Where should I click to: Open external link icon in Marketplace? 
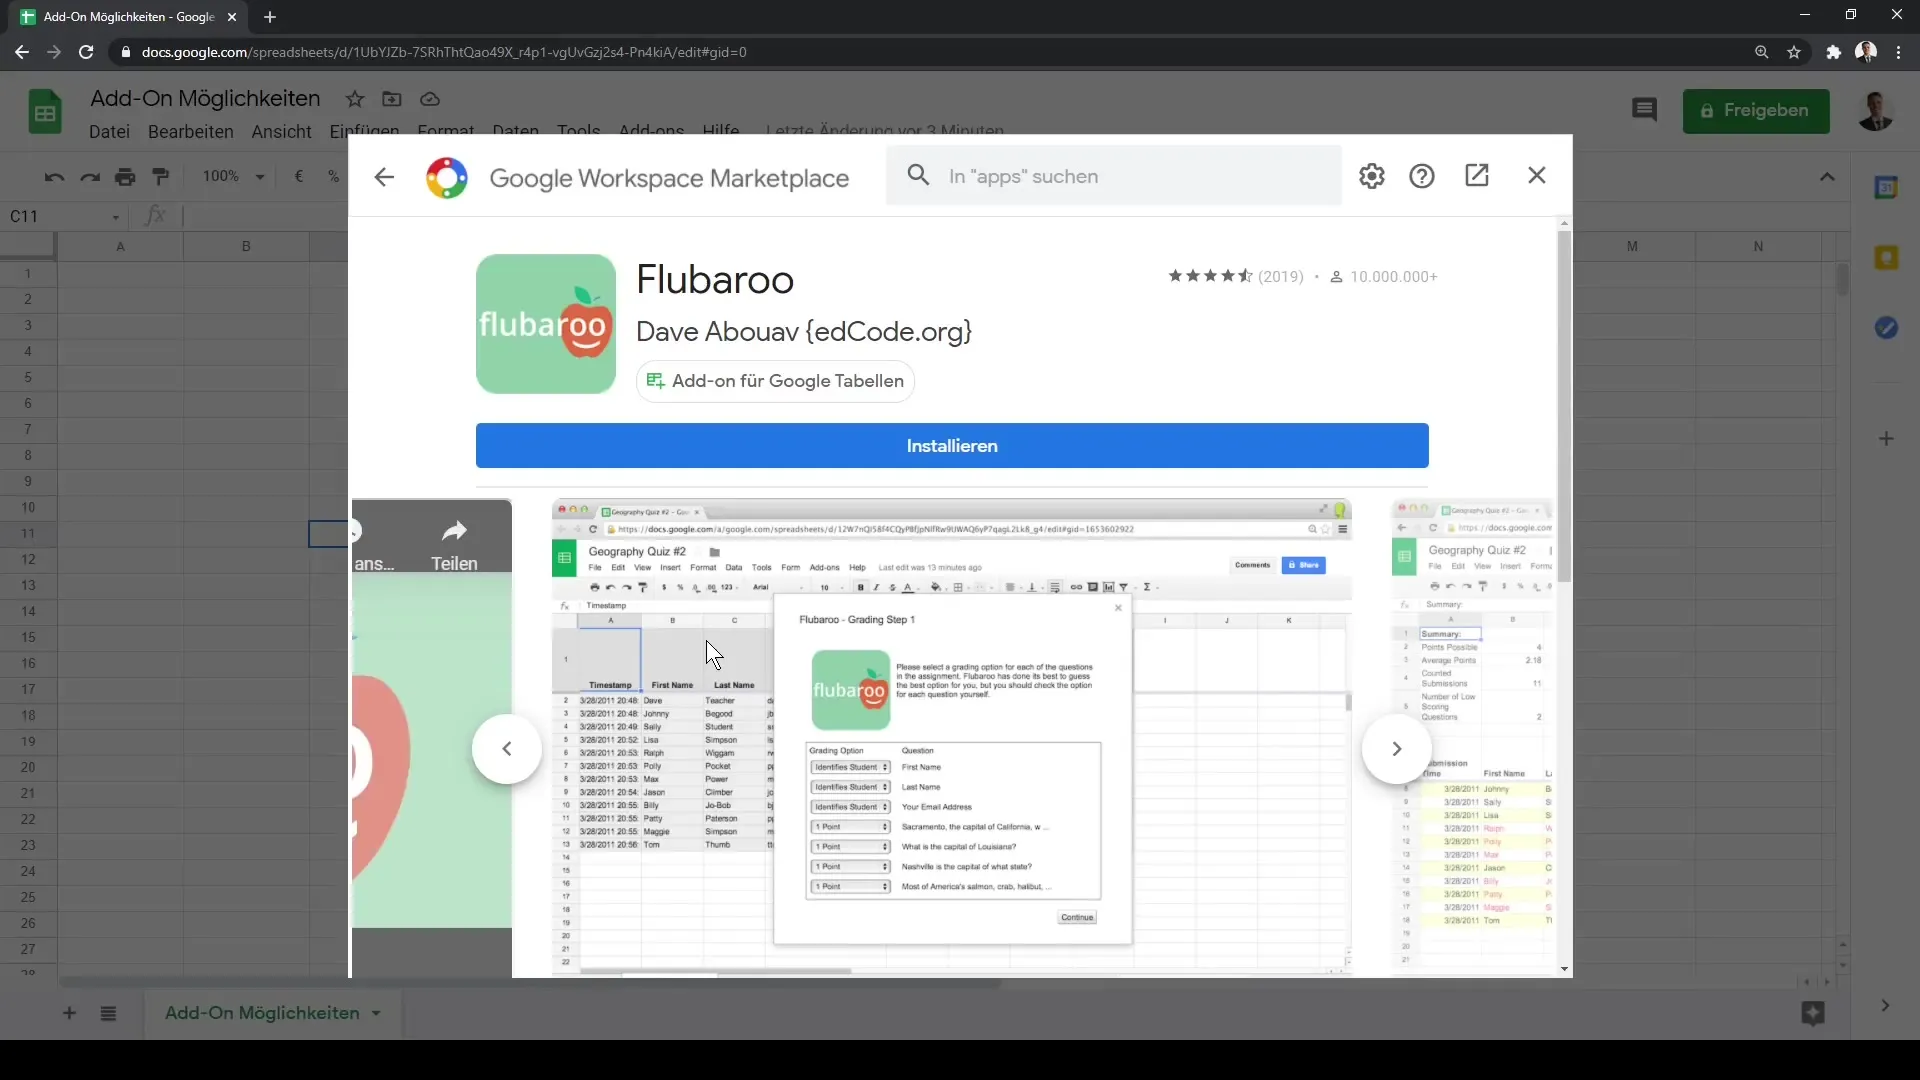tap(1478, 175)
